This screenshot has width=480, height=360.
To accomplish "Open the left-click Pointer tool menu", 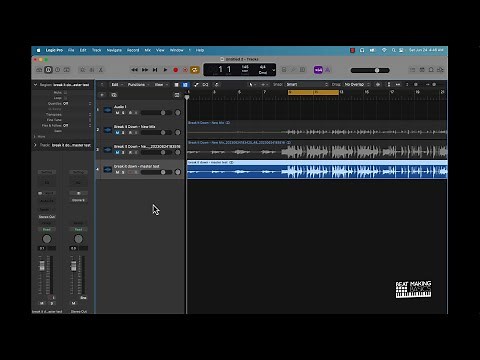I will 252,85.
